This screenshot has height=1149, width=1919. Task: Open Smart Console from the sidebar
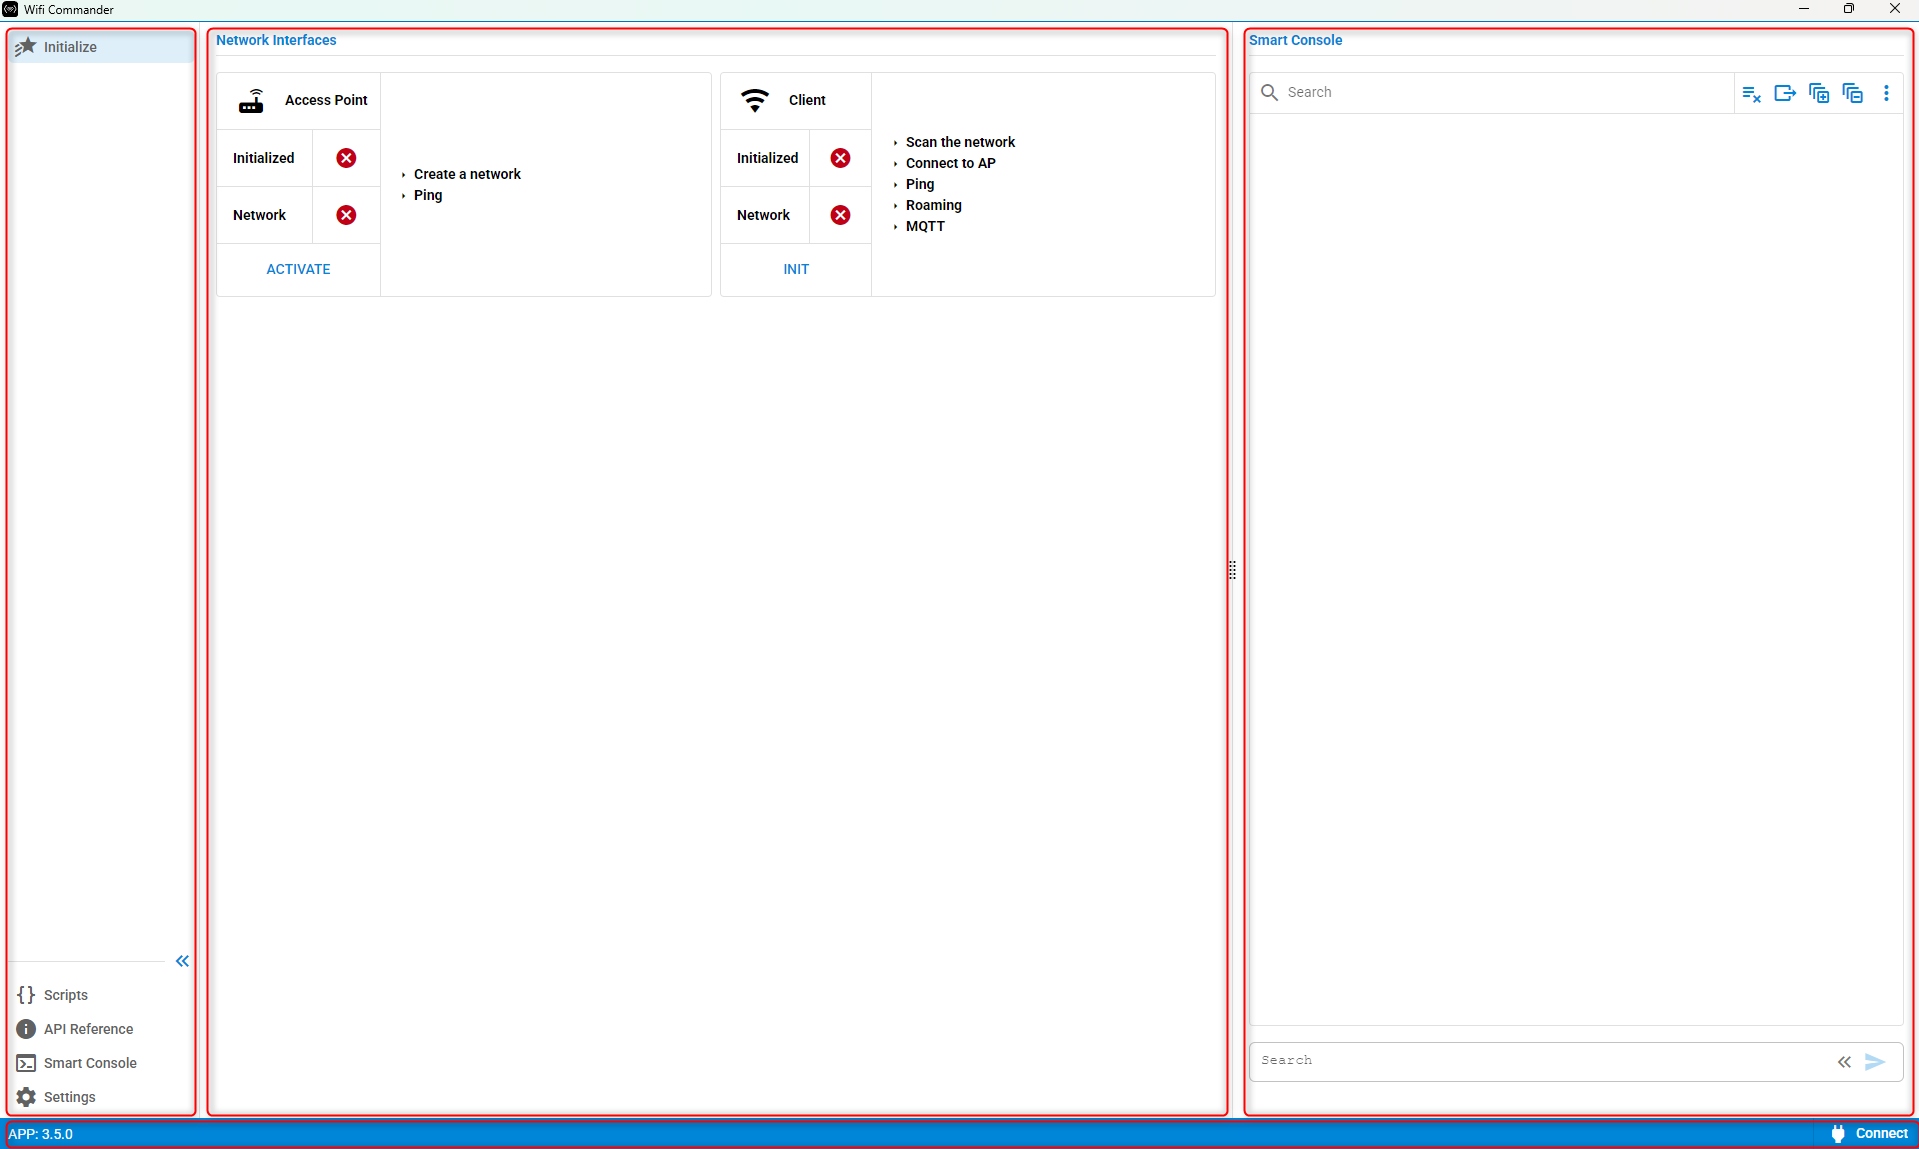tap(101, 1063)
